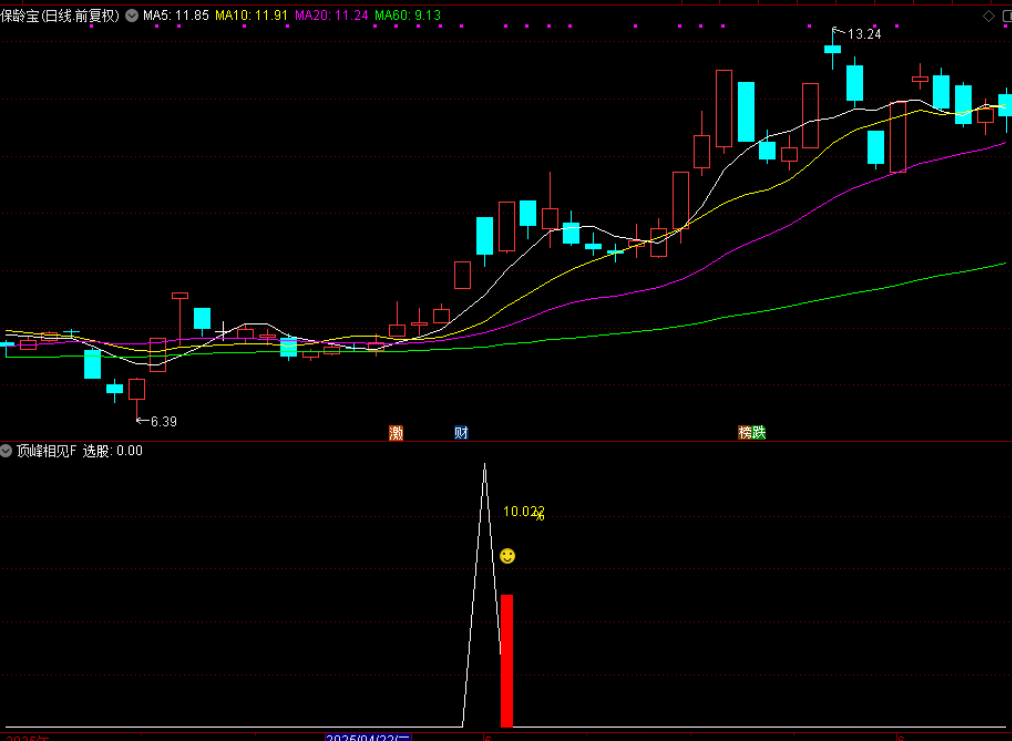
Task: Click the 财 financial report marker
Action: click(x=461, y=433)
